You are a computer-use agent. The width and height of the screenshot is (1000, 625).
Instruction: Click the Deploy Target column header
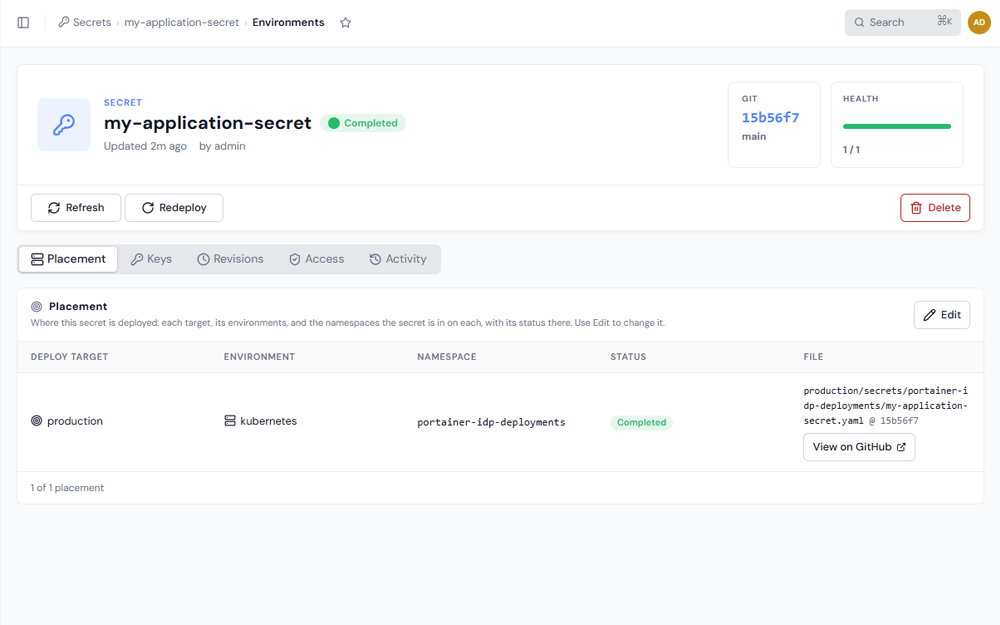(70, 357)
